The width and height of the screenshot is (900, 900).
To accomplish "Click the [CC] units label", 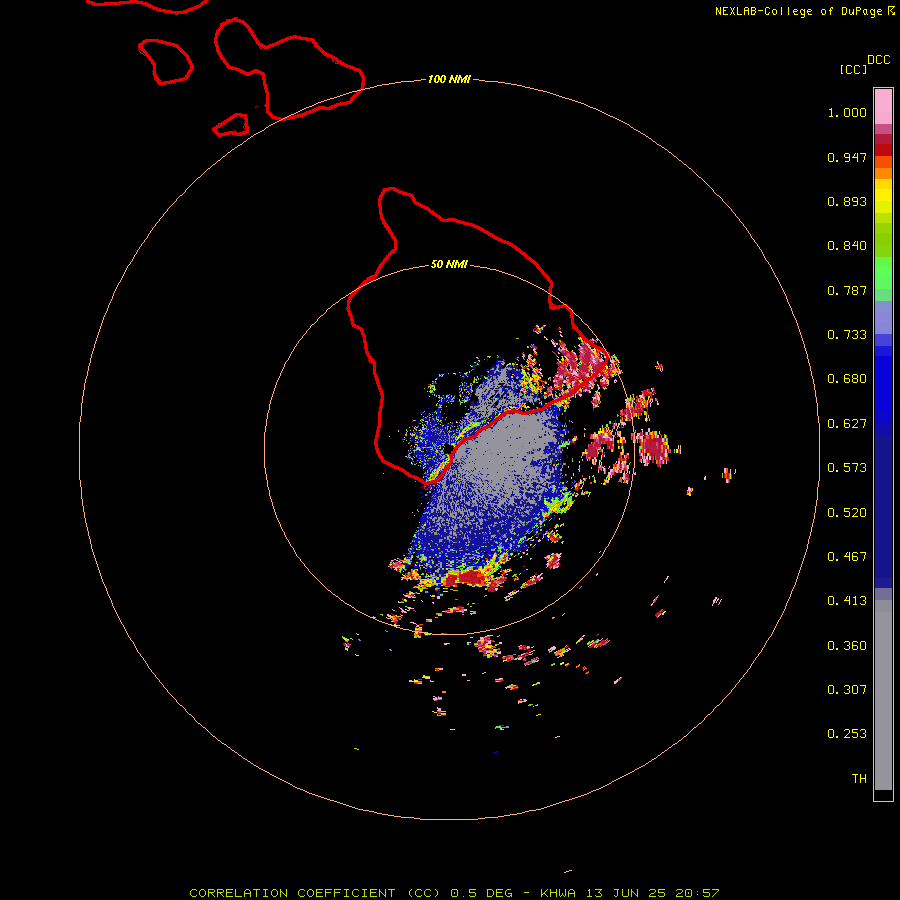I will coord(853,69).
